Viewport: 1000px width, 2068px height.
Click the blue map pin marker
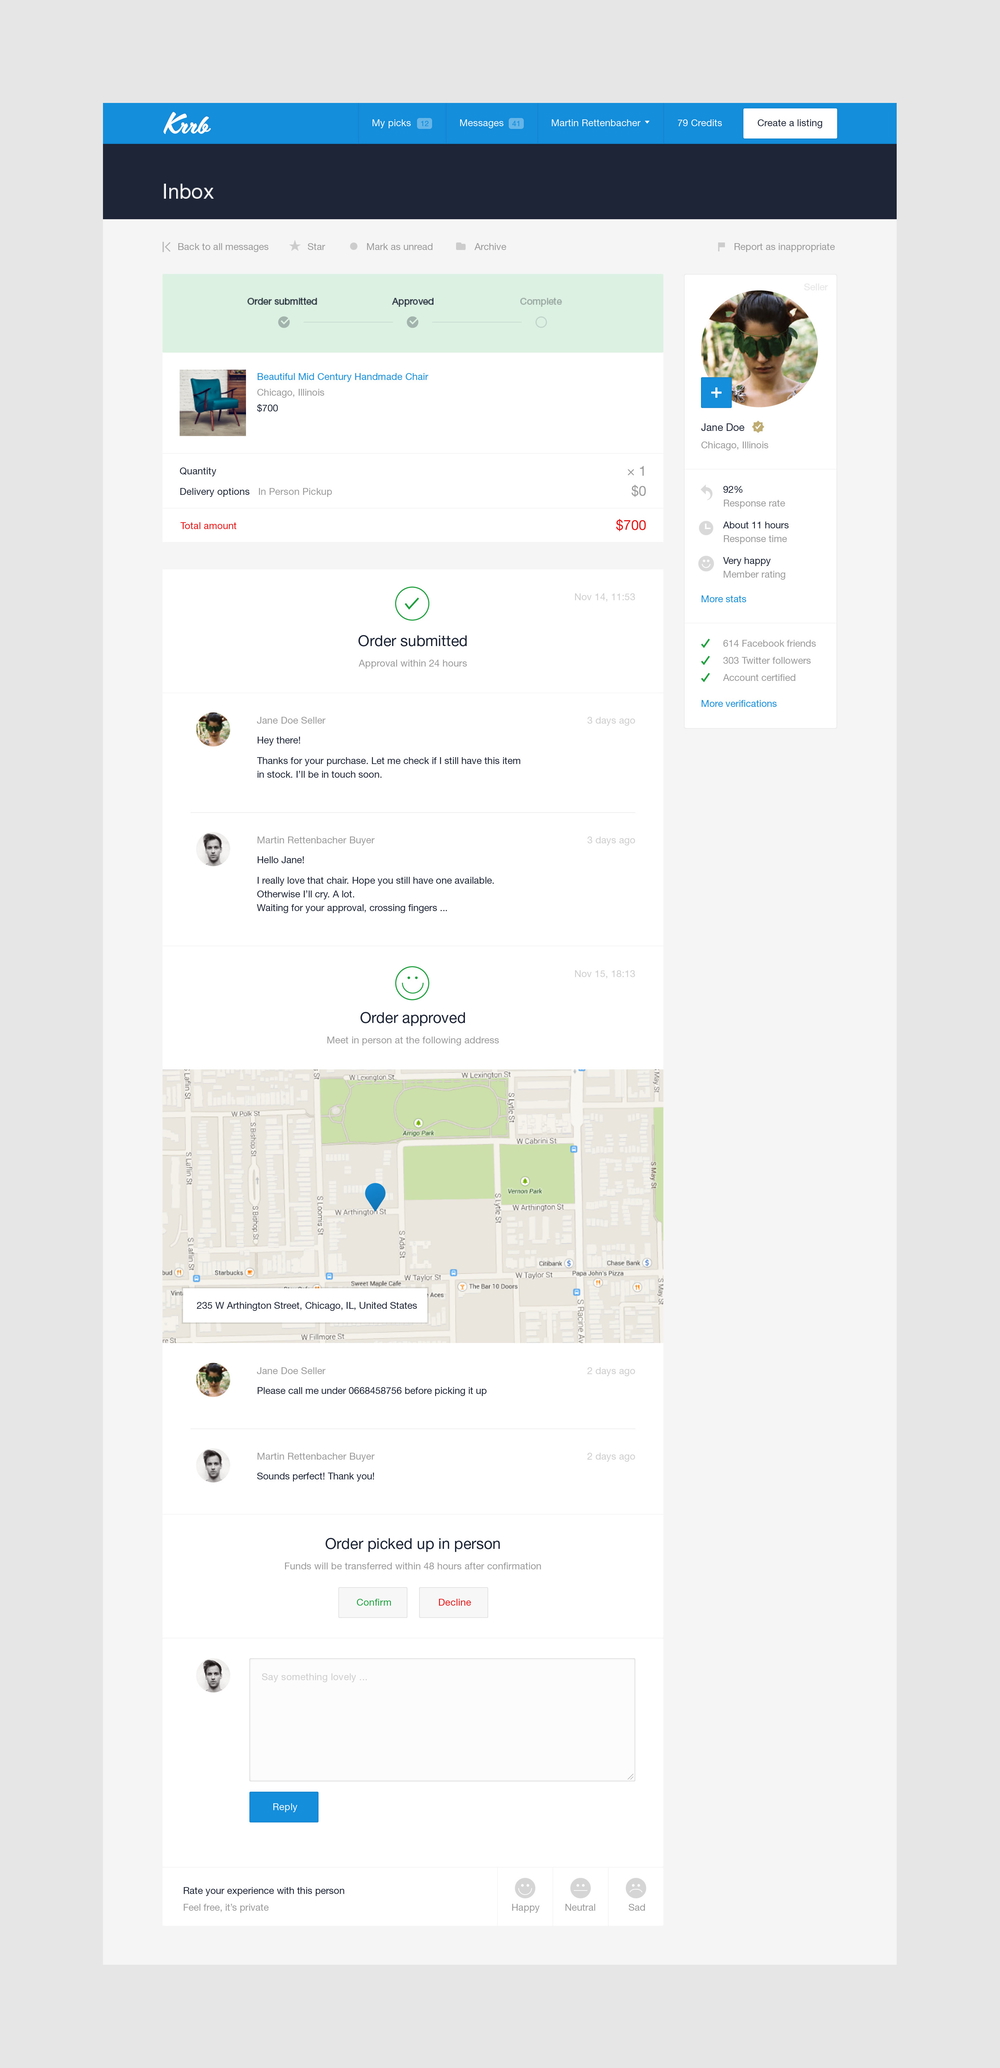pyautogui.click(x=375, y=1196)
